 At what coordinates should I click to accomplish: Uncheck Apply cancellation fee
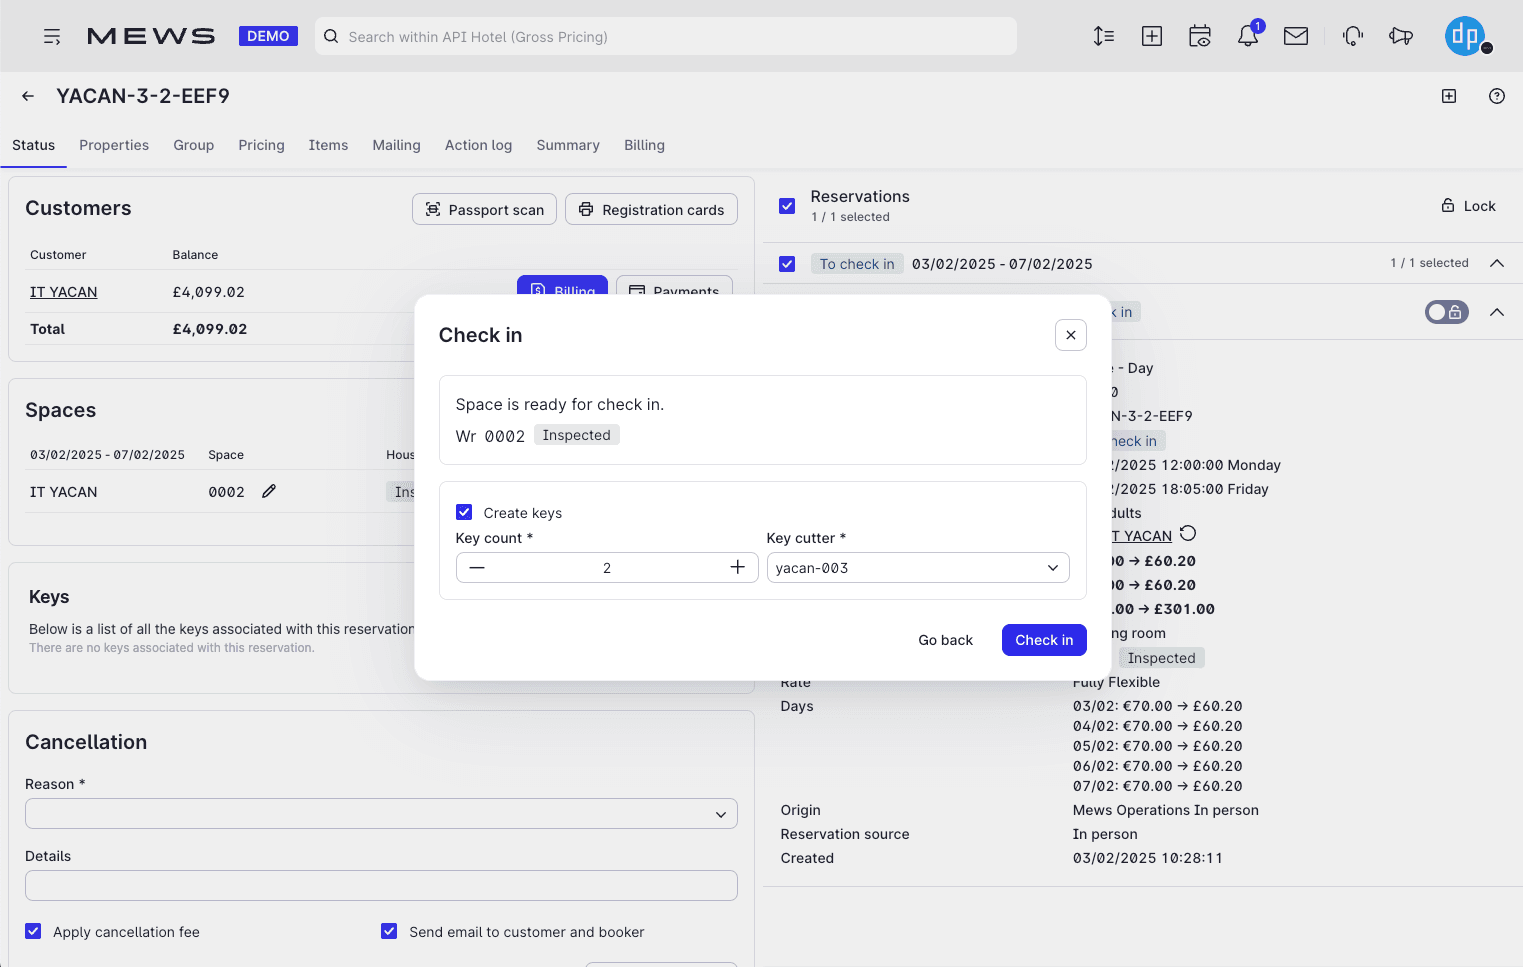coord(34,931)
